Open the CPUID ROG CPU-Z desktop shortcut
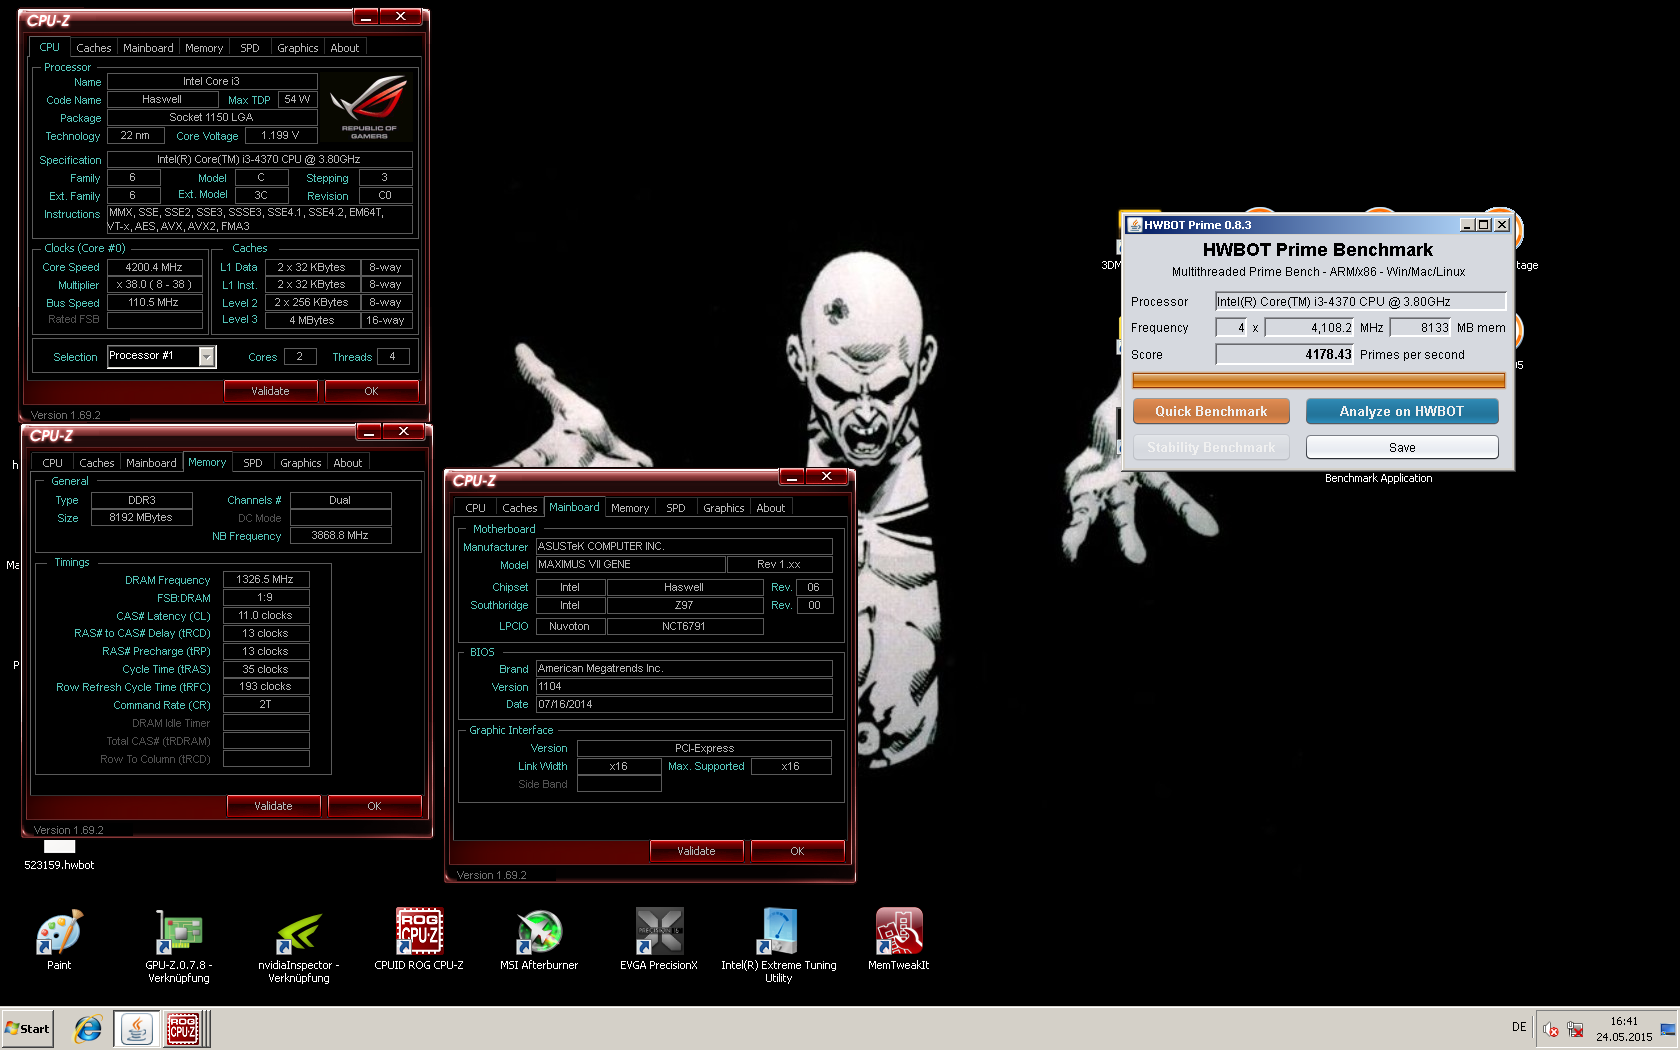This screenshot has height=1050, width=1680. [x=419, y=940]
